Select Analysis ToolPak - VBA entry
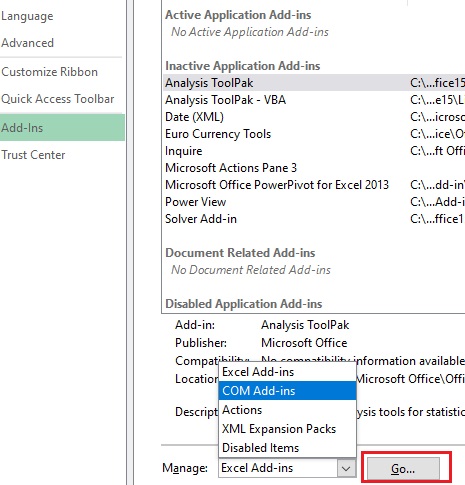This screenshot has width=465, height=485. [314, 100]
